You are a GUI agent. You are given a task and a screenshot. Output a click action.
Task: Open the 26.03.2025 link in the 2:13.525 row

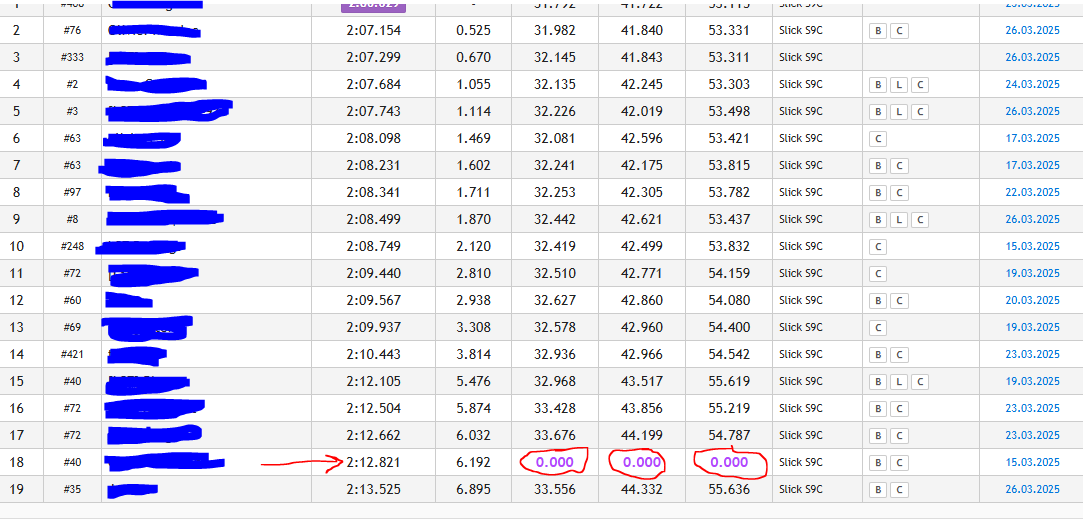click(1033, 490)
